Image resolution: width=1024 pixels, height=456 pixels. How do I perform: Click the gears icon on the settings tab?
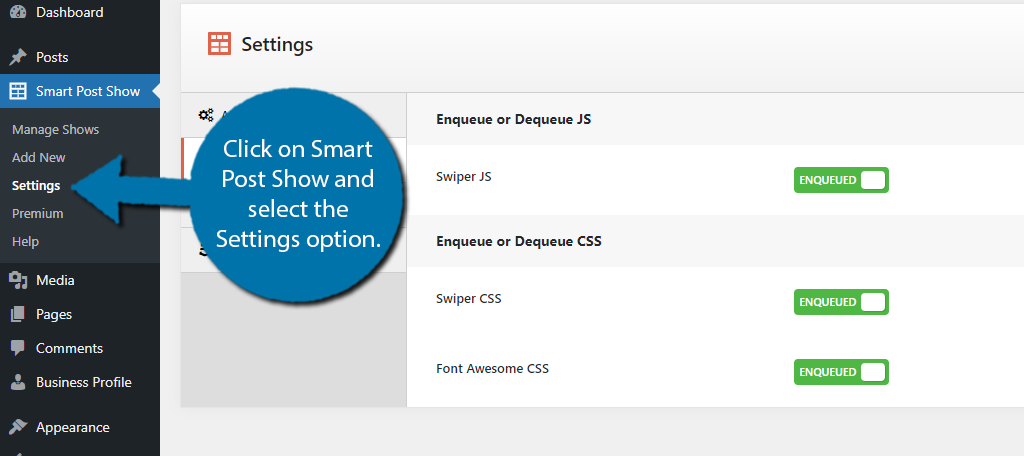pyautogui.click(x=206, y=116)
